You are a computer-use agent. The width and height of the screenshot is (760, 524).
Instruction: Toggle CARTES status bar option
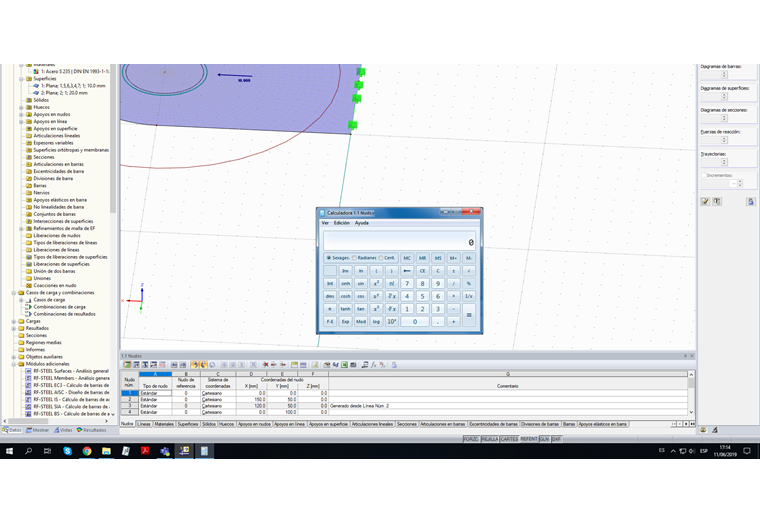pos(509,439)
